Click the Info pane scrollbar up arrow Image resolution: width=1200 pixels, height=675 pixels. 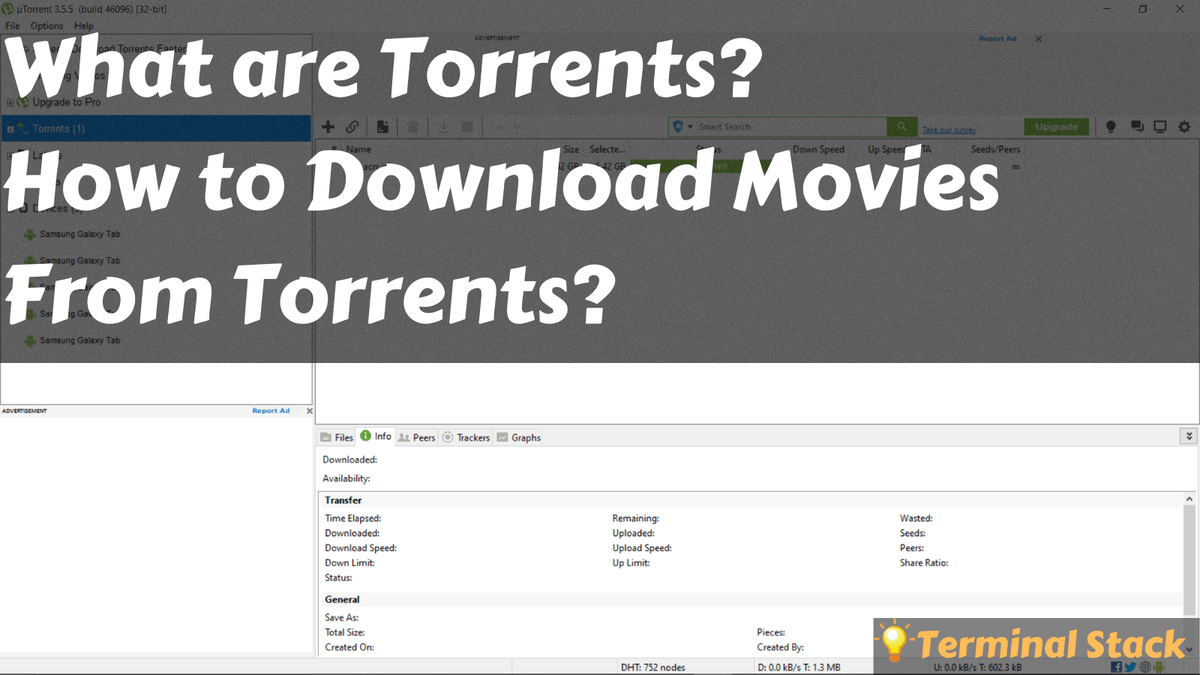click(1189, 498)
